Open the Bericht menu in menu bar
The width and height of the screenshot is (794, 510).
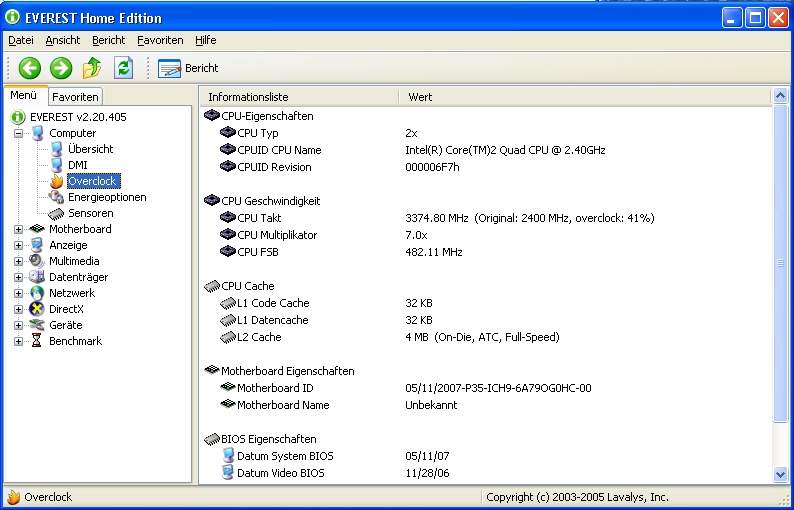[x=108, y=40]
